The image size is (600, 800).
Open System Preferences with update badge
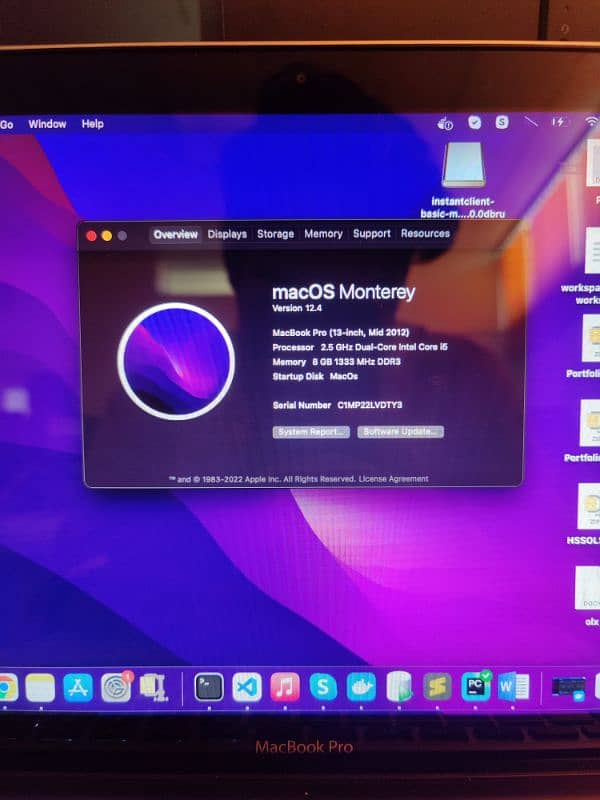point(116,687)
